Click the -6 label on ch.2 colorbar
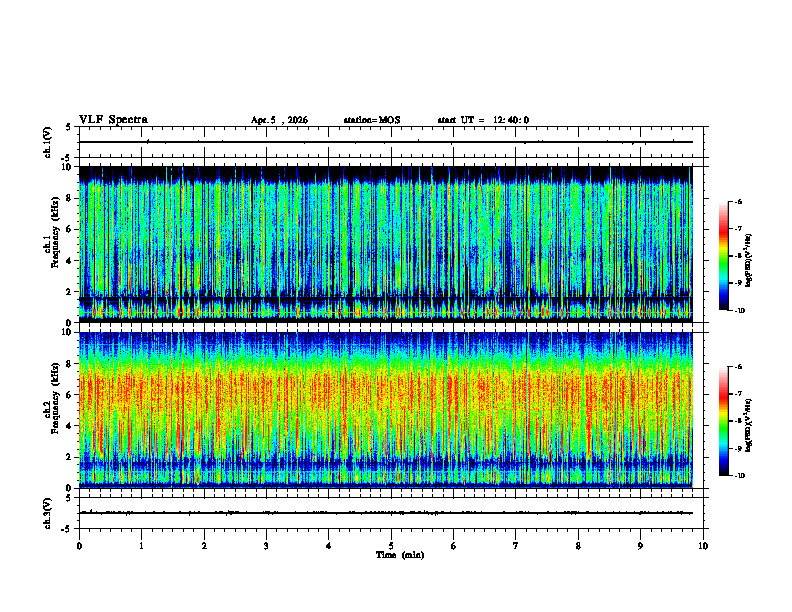 point(738,367)
